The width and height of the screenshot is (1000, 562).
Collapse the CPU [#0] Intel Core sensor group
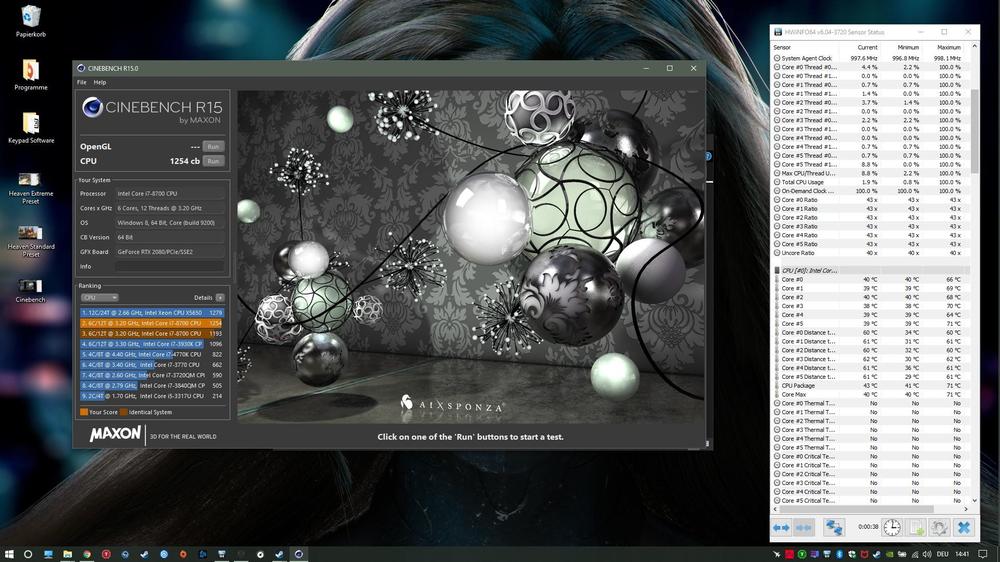coord(778,270)
